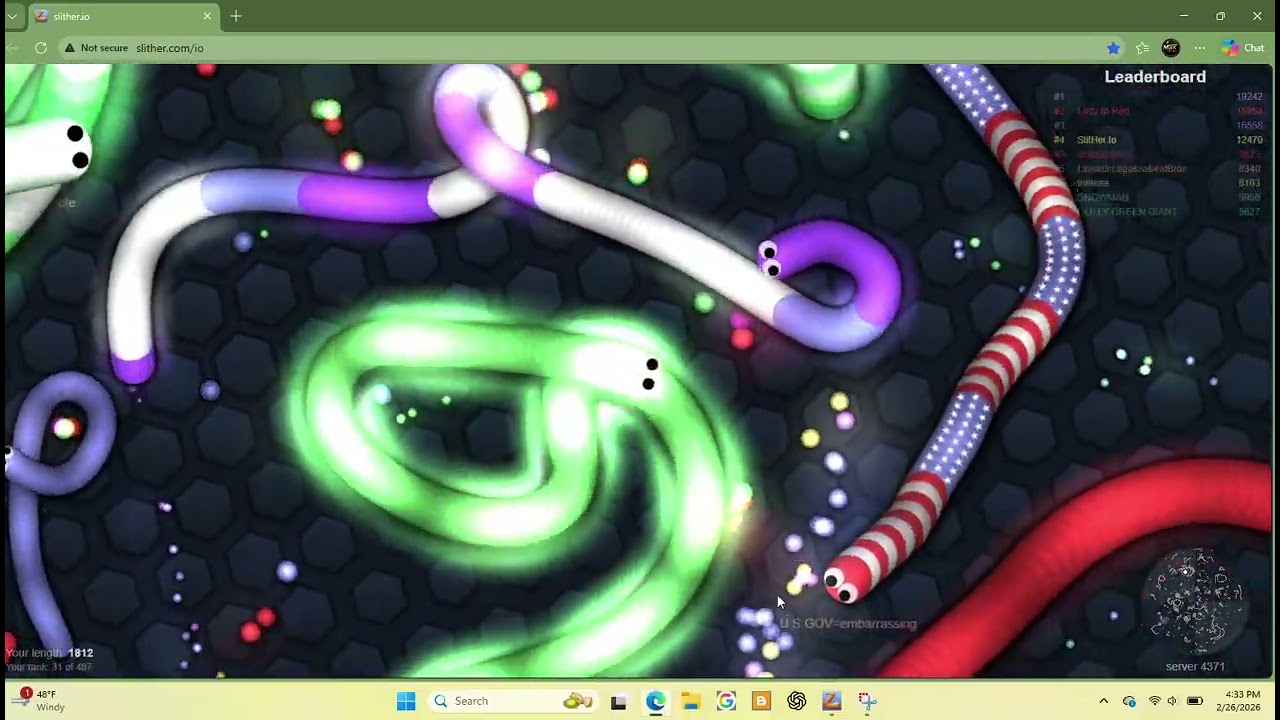Image resolution: width=1280 pixels, height=720 pixels.
Task: Click the battery status icon
Action: point(1195,701)
